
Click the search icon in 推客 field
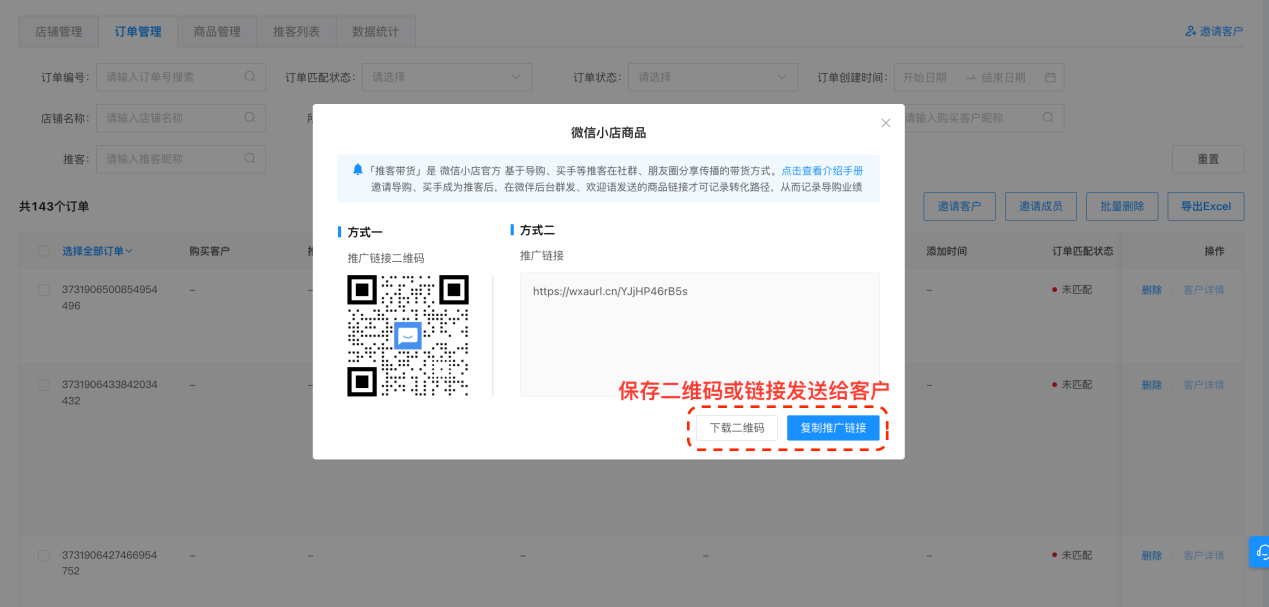tap(250, 158)
